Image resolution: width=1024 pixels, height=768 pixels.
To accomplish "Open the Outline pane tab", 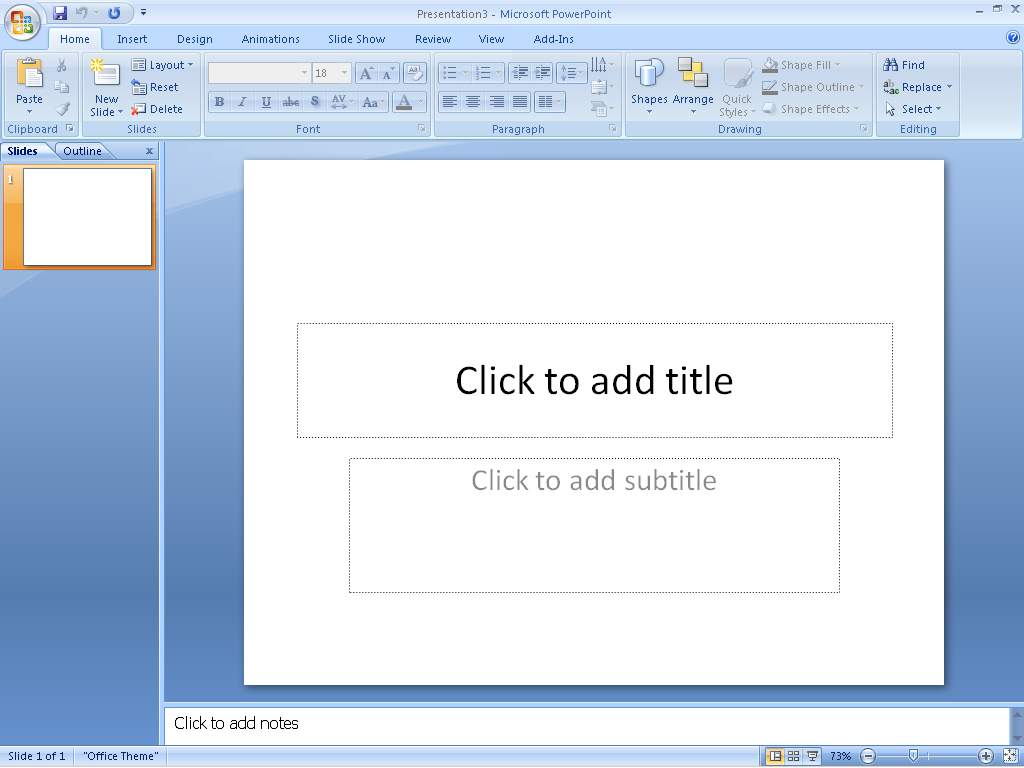I will coord(82,151).
